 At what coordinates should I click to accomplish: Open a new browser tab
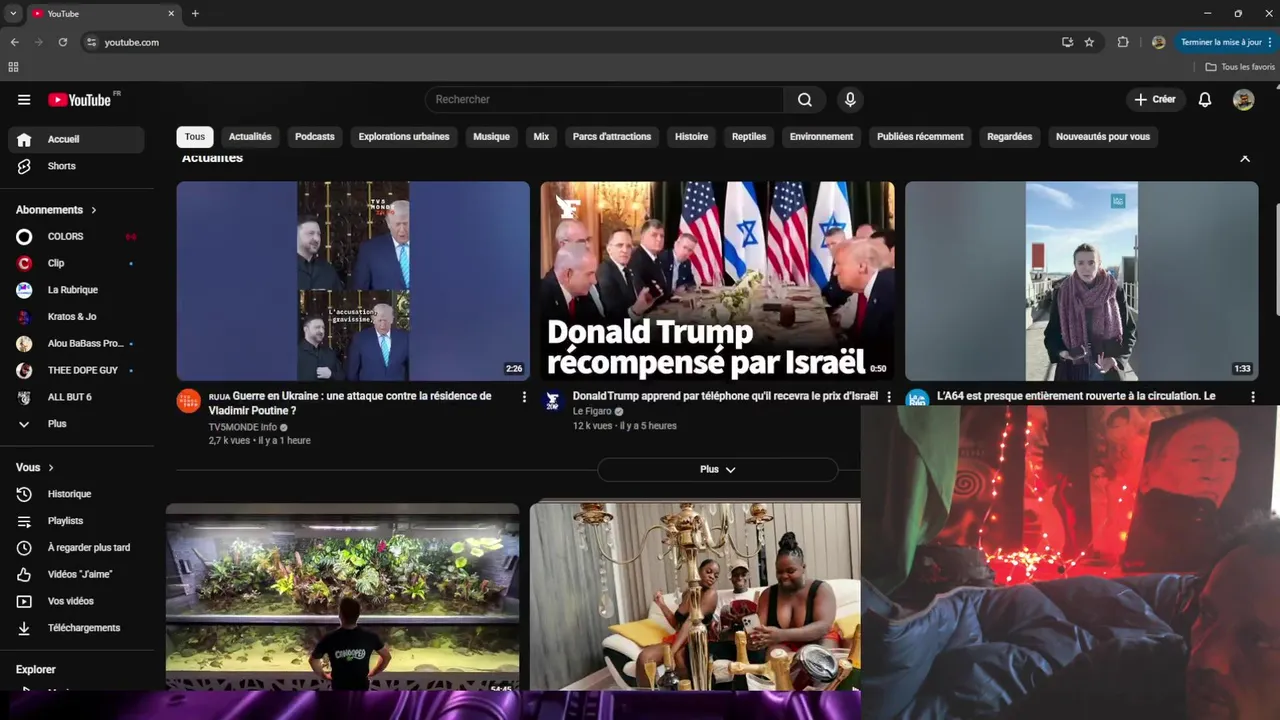(195, 14)
